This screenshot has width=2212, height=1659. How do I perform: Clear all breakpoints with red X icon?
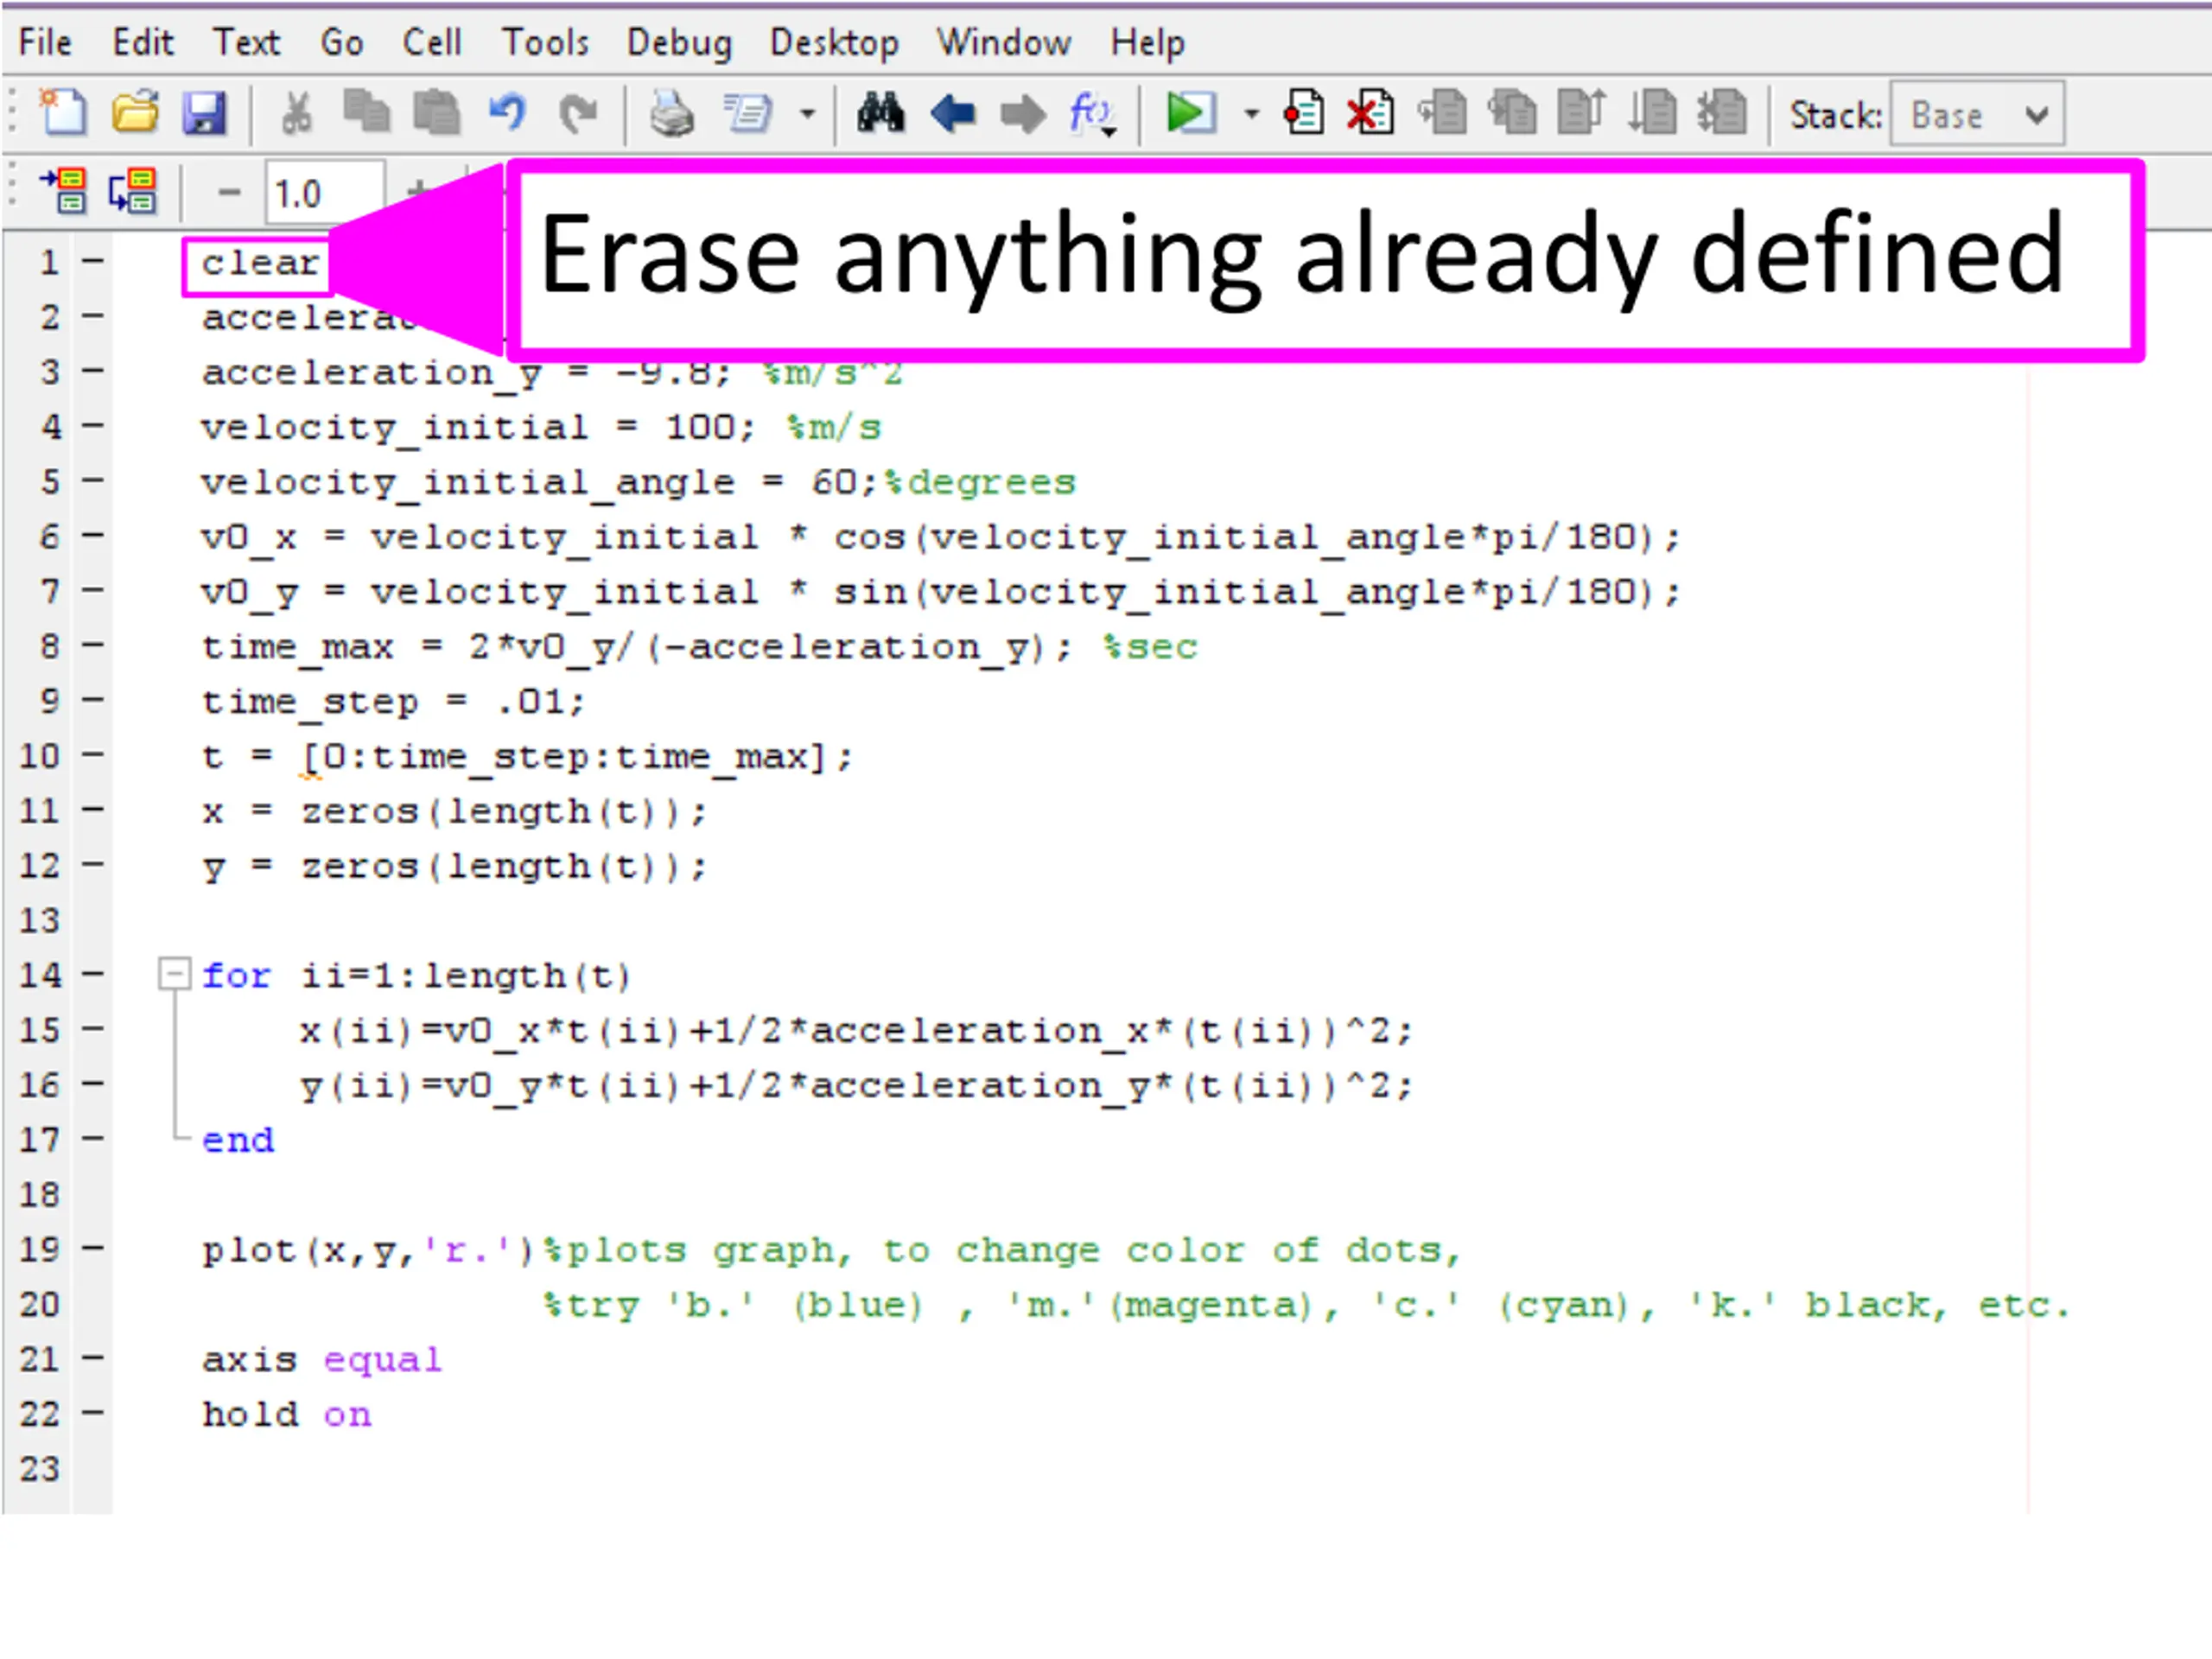pos(1370,112)
